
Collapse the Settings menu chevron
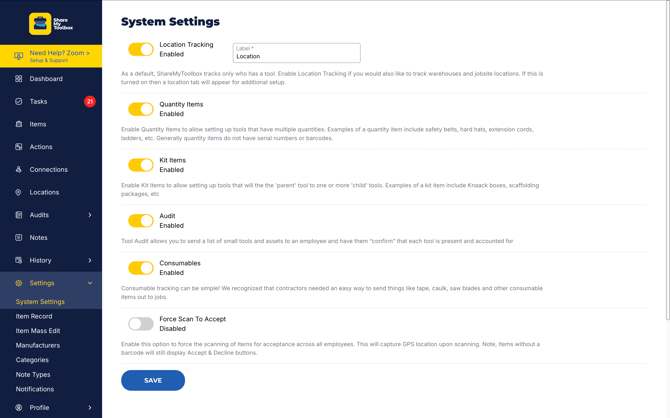(90, 283)
